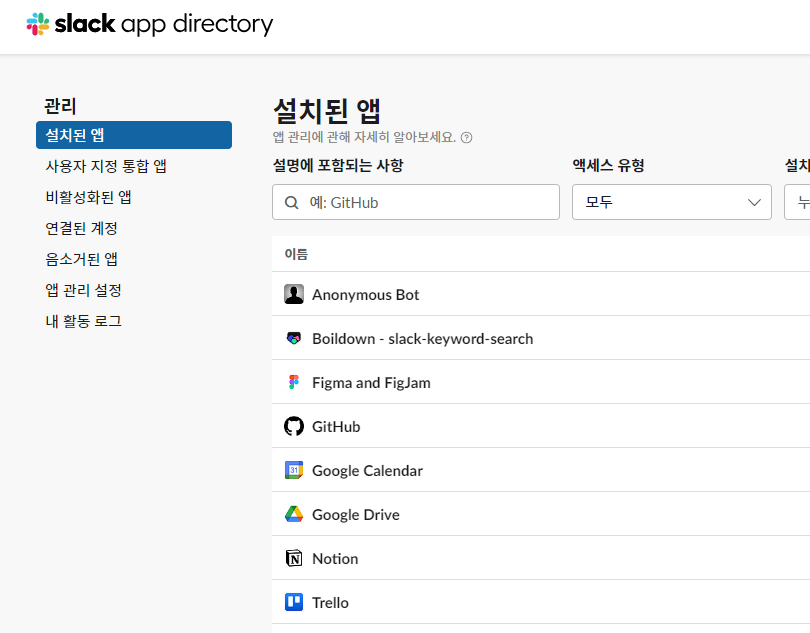
Task: Open 내 활동 로그 sidebar item
Action: [x=84, y=321]
